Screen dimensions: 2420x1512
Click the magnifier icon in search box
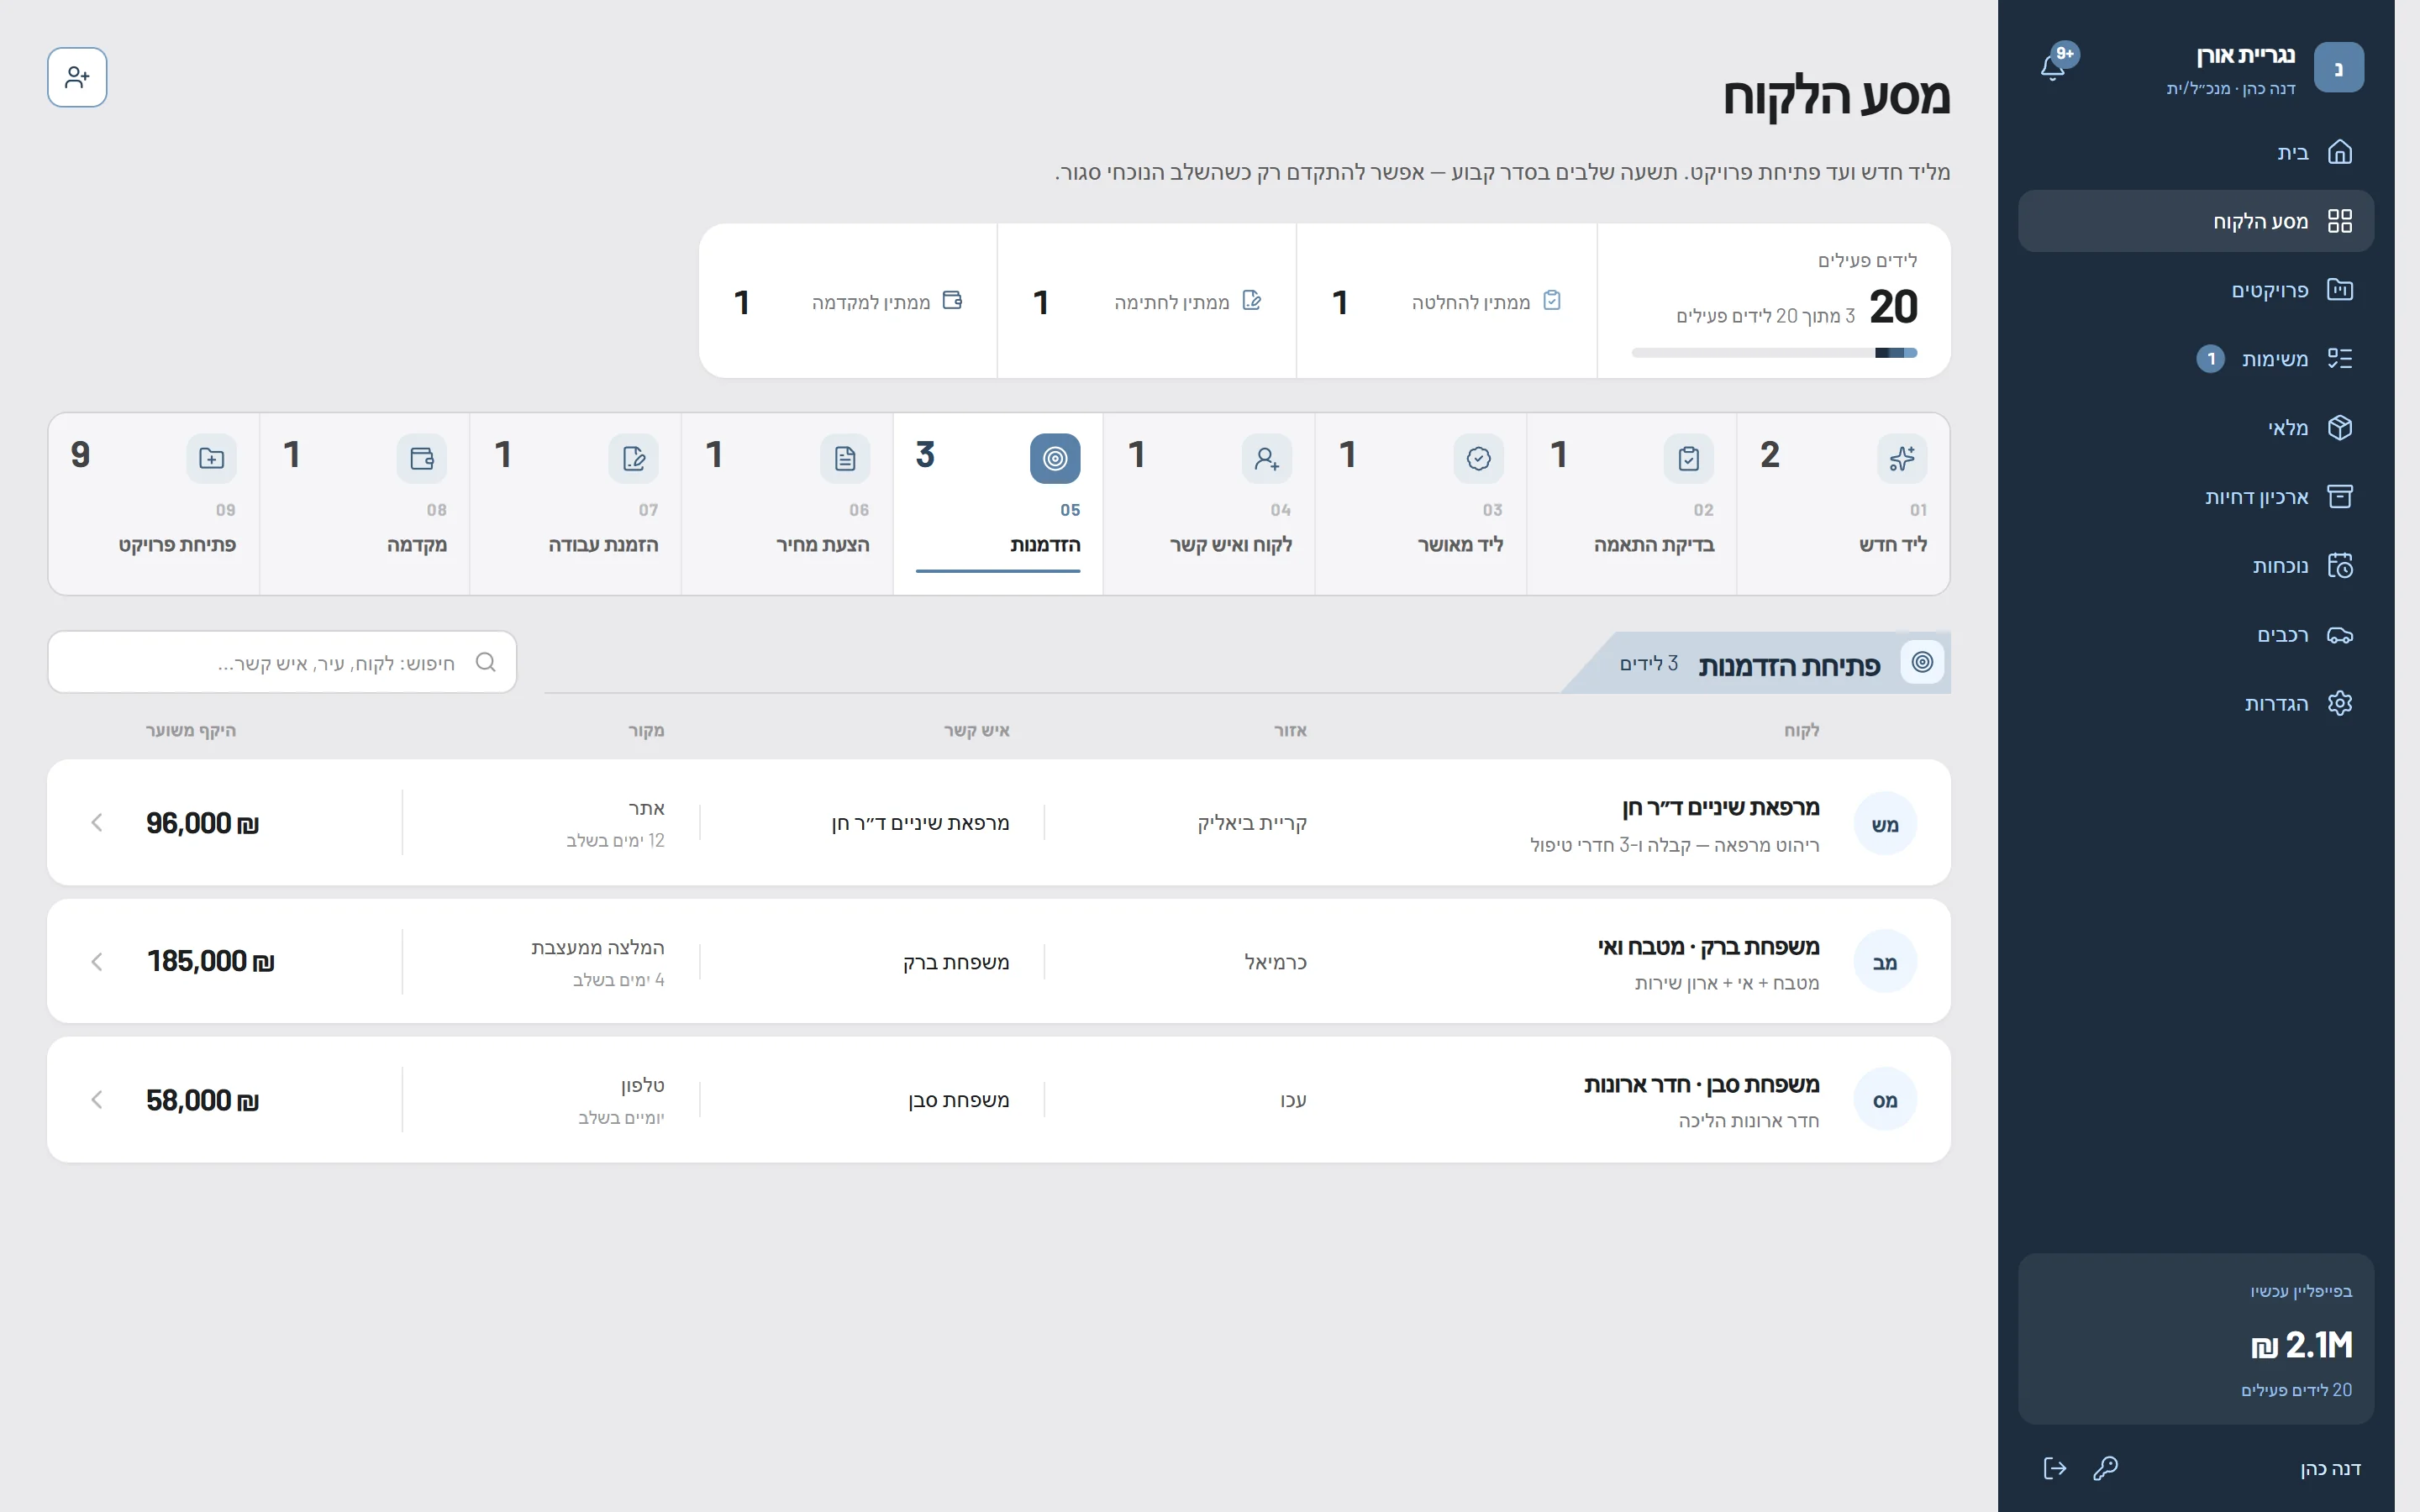click(486, 662)
